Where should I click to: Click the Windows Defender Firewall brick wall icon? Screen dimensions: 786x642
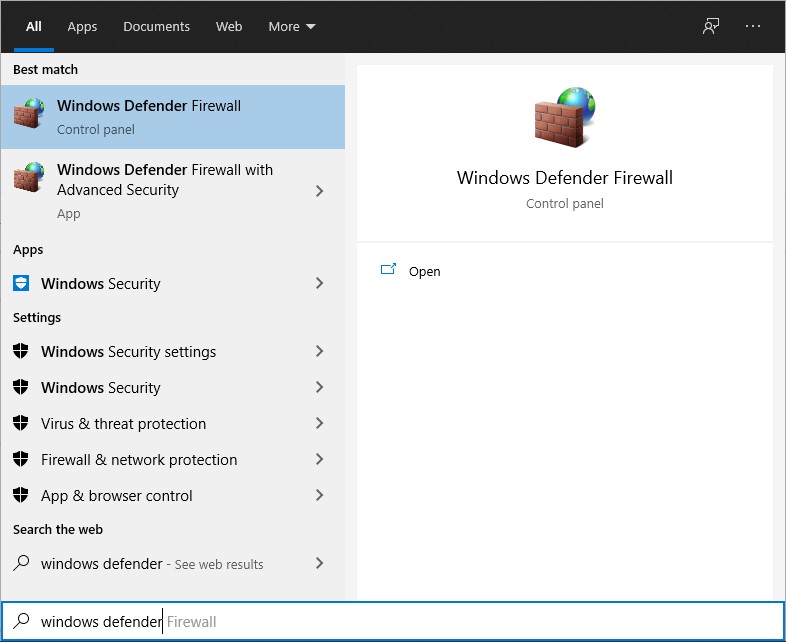(x=29, y=113)
